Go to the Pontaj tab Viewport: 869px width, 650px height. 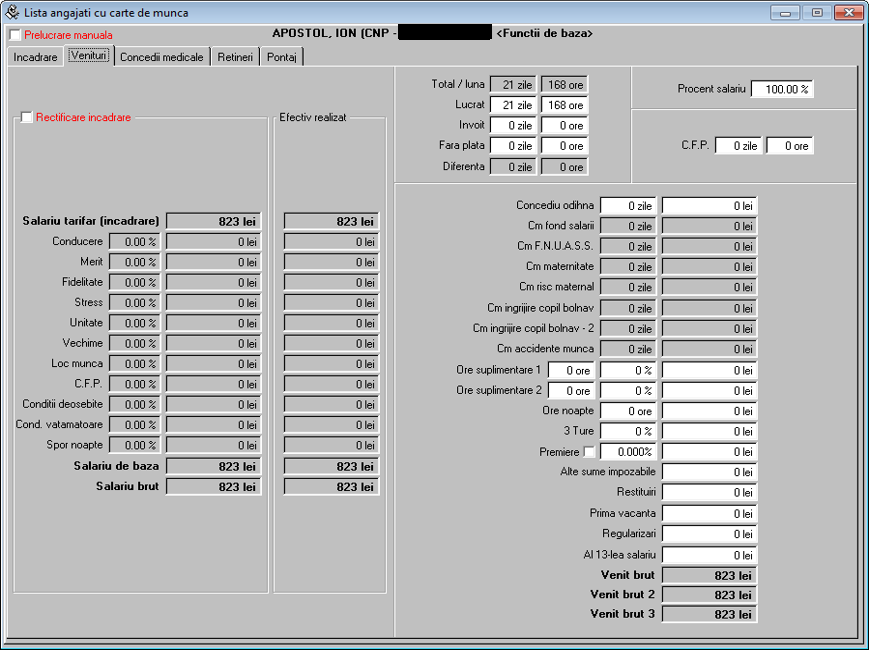click(282, 57)
